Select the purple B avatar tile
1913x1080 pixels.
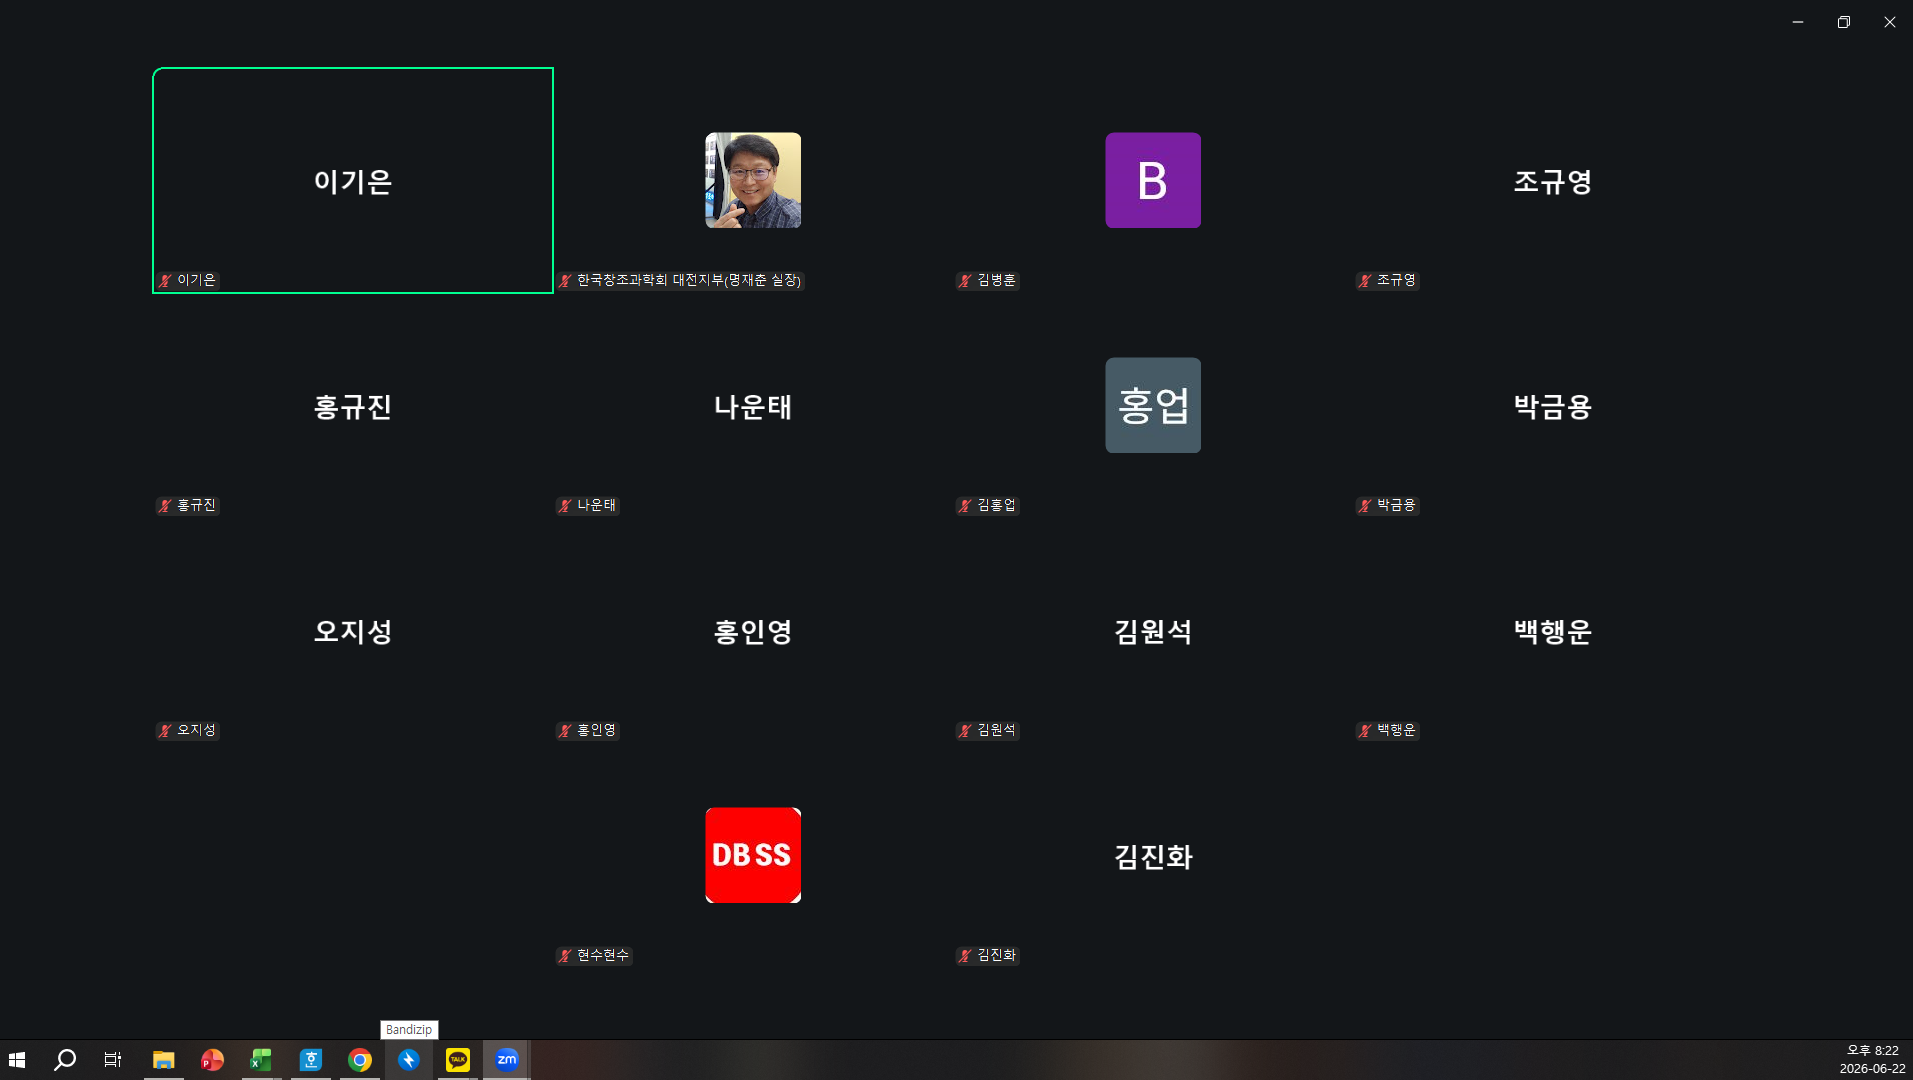coord(1153,180)
